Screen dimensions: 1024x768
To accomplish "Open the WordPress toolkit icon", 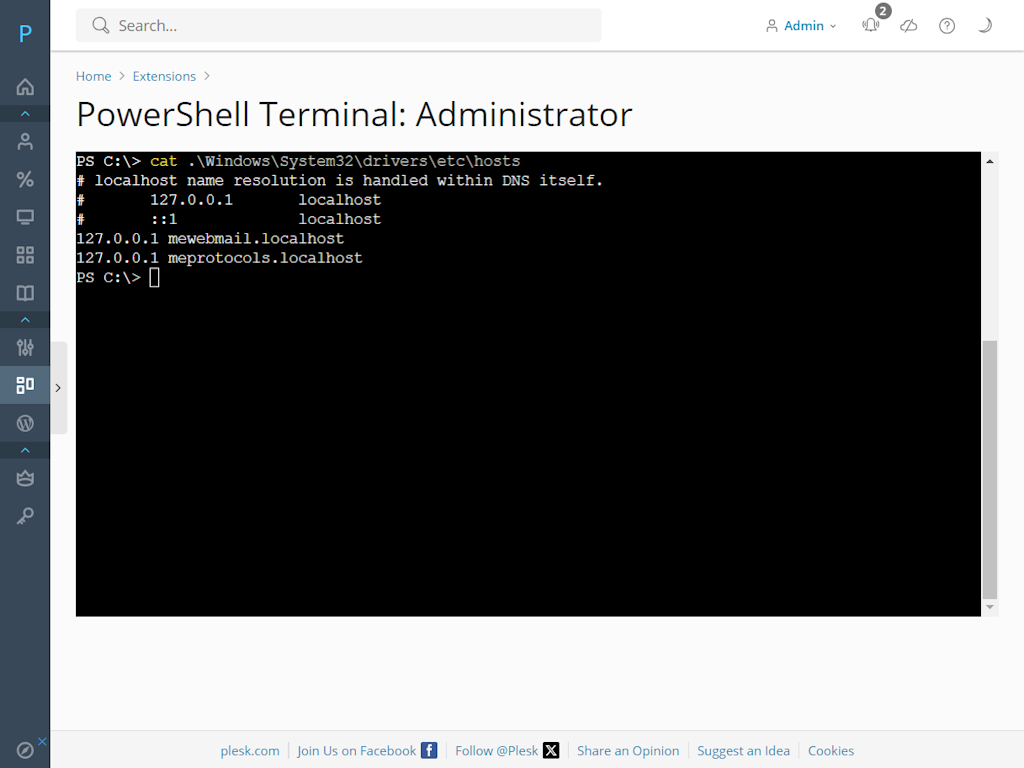I will pos(24,422).
